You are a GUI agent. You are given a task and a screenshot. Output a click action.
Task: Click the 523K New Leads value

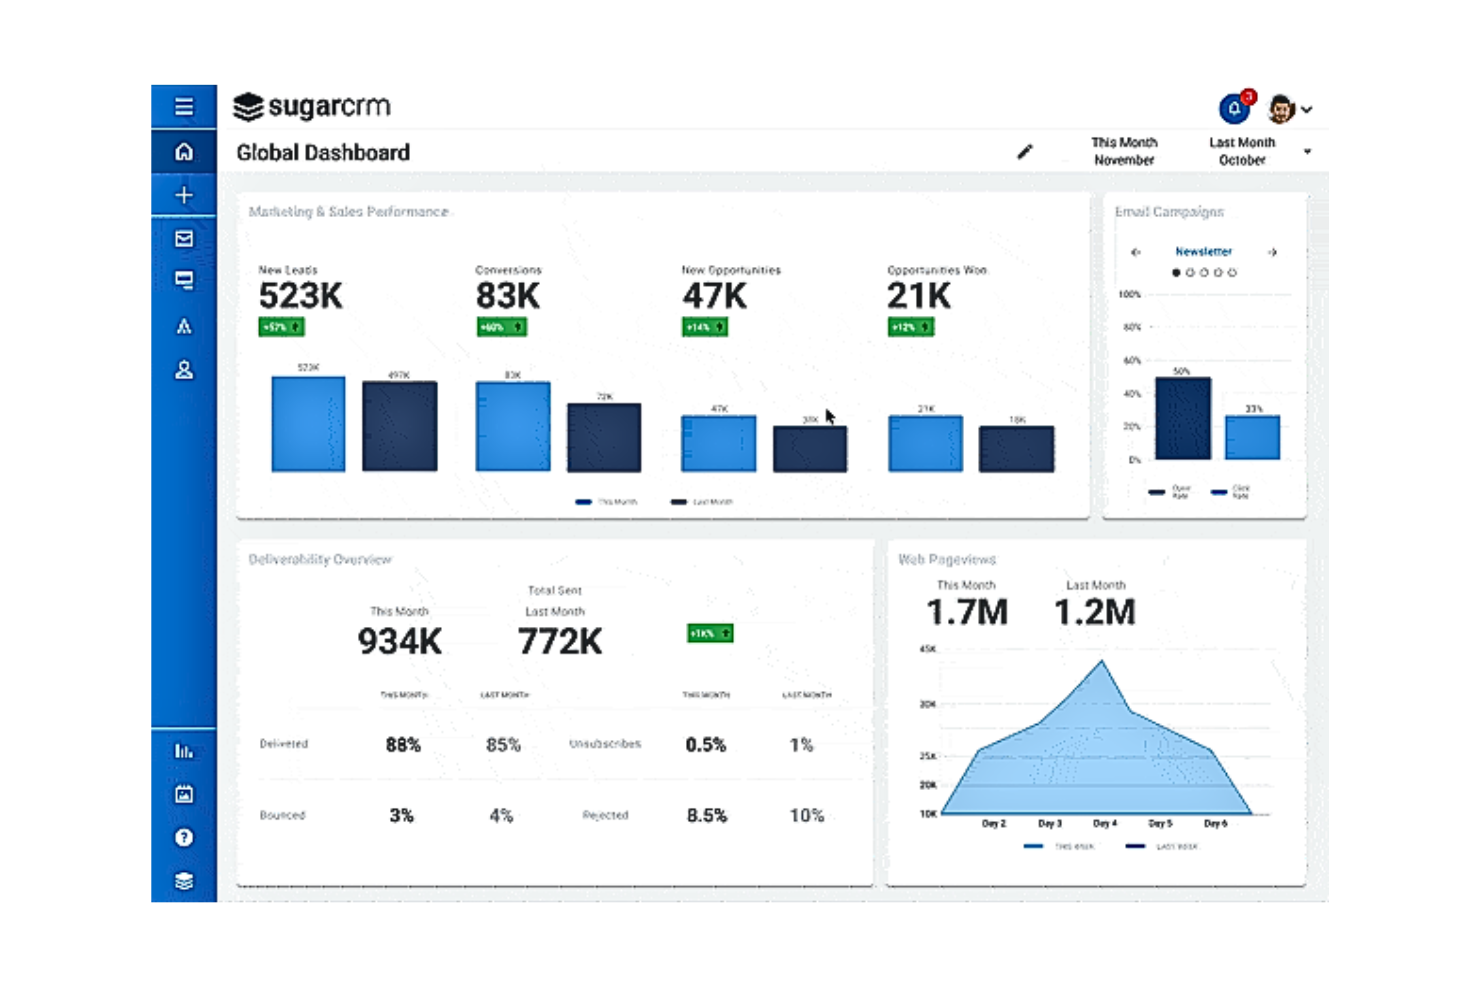click(x=301, y=296)
